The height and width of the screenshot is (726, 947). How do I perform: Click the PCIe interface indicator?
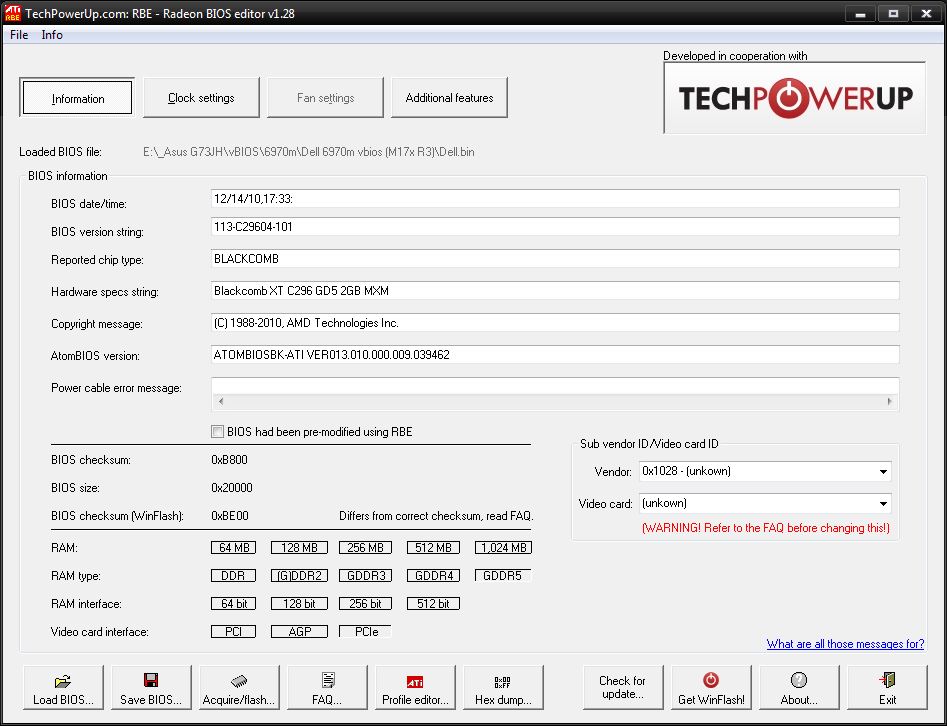365,632
